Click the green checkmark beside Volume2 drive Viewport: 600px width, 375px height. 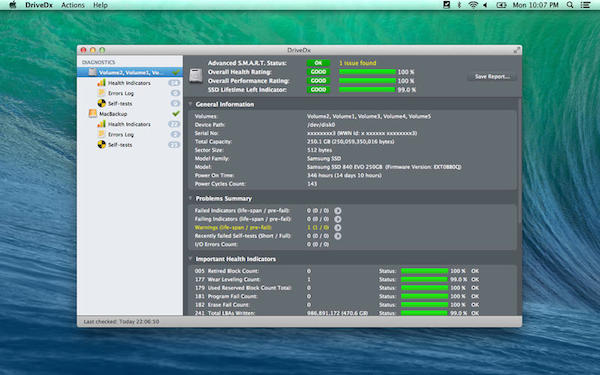176,72
